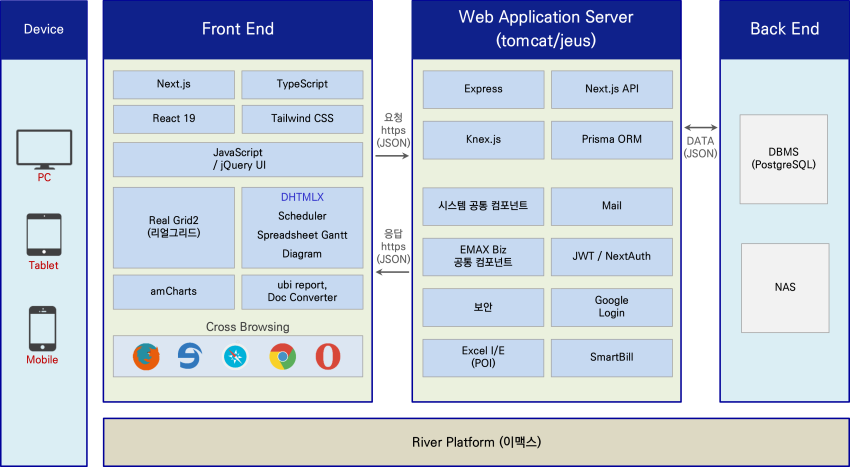850x467 pixels.
Task: Click the Excel I/E (POI) box
Action: [483, 357]
